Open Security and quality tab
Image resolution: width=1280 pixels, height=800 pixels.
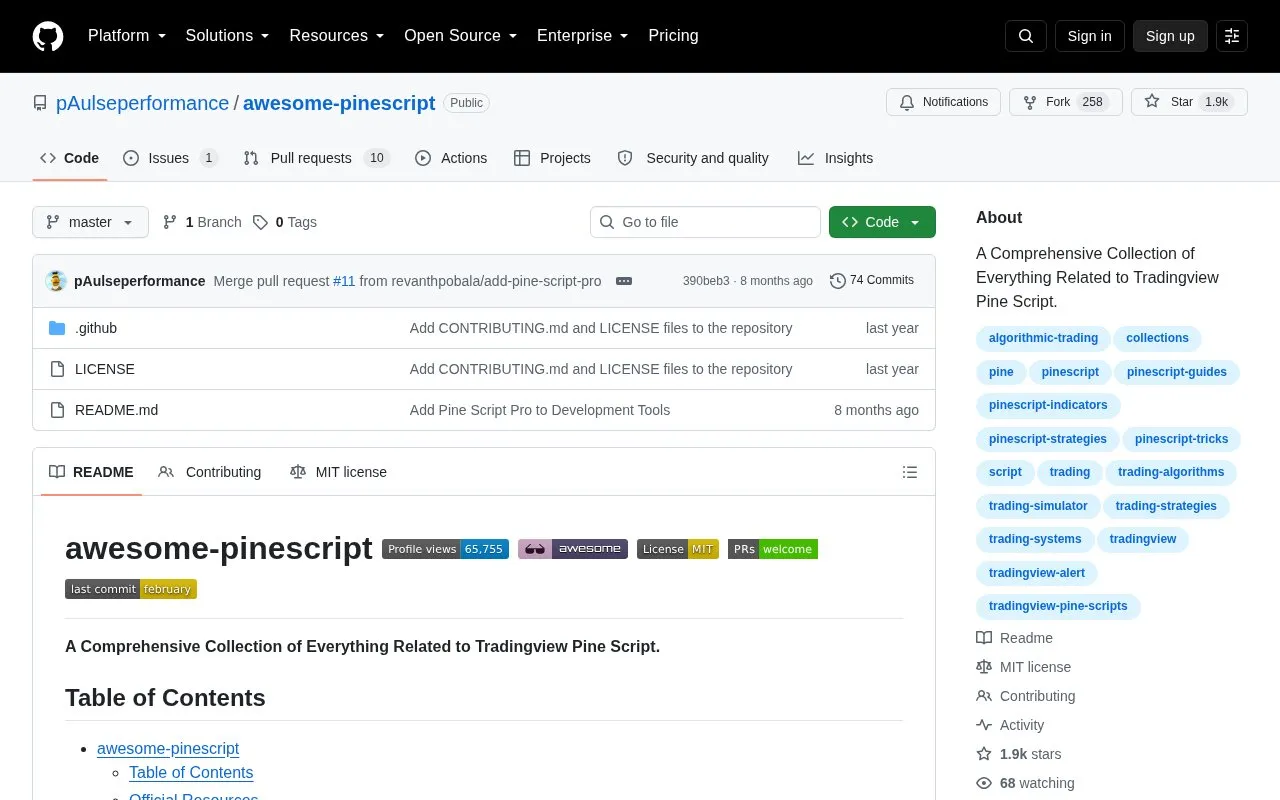pyautogui.click(x=693, y=158)
